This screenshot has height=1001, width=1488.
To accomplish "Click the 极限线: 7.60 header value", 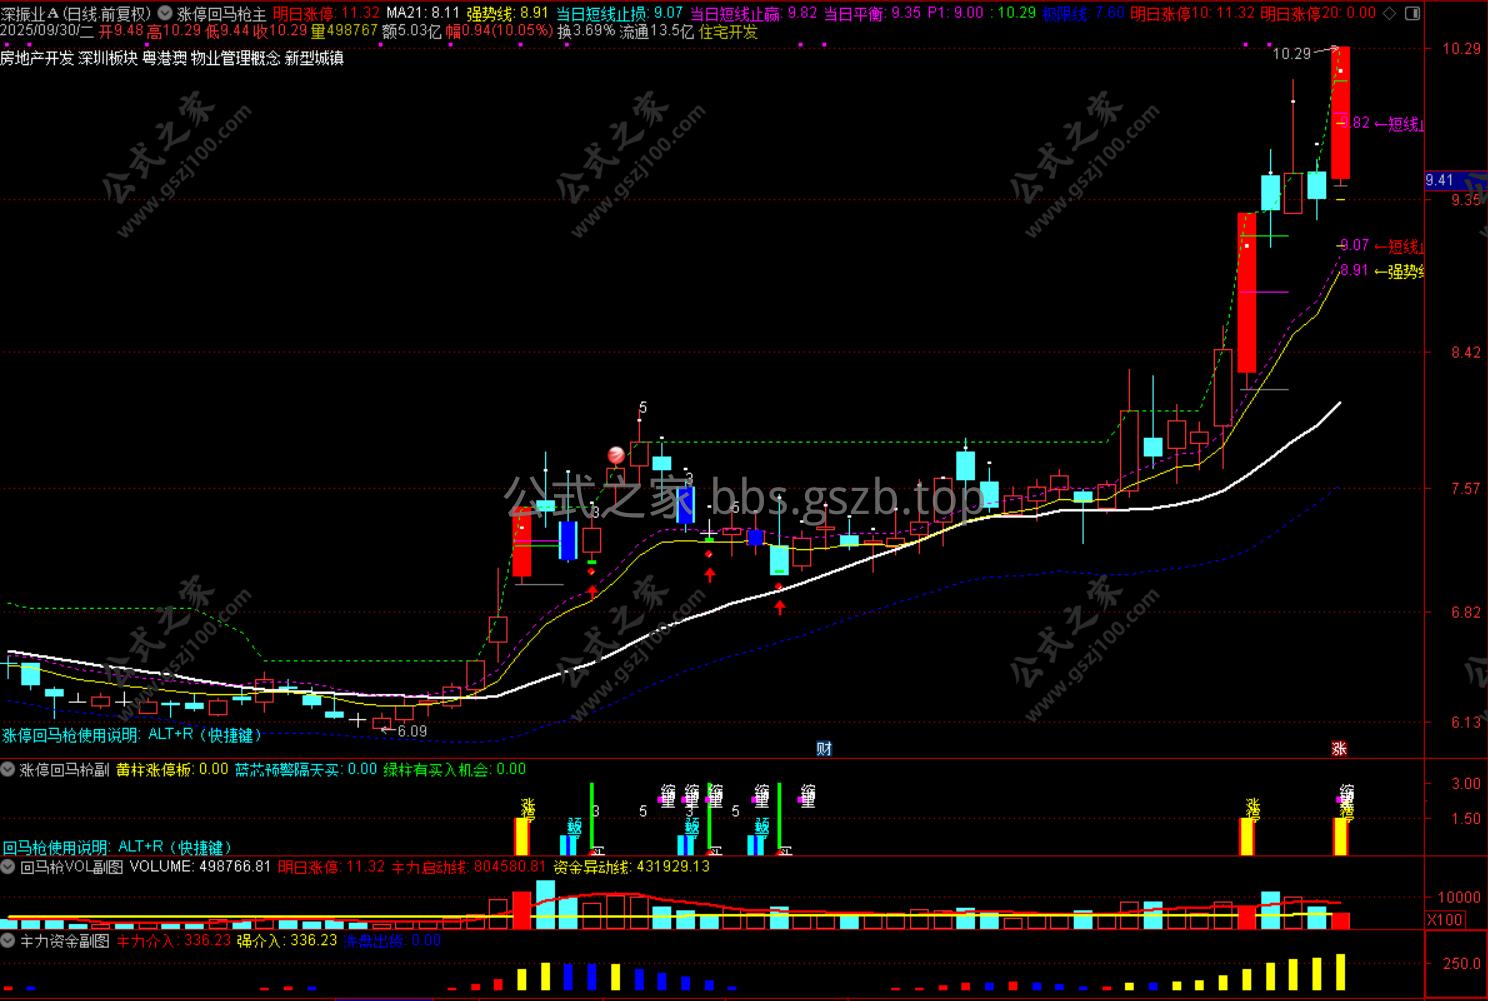I will point(1083,13).
